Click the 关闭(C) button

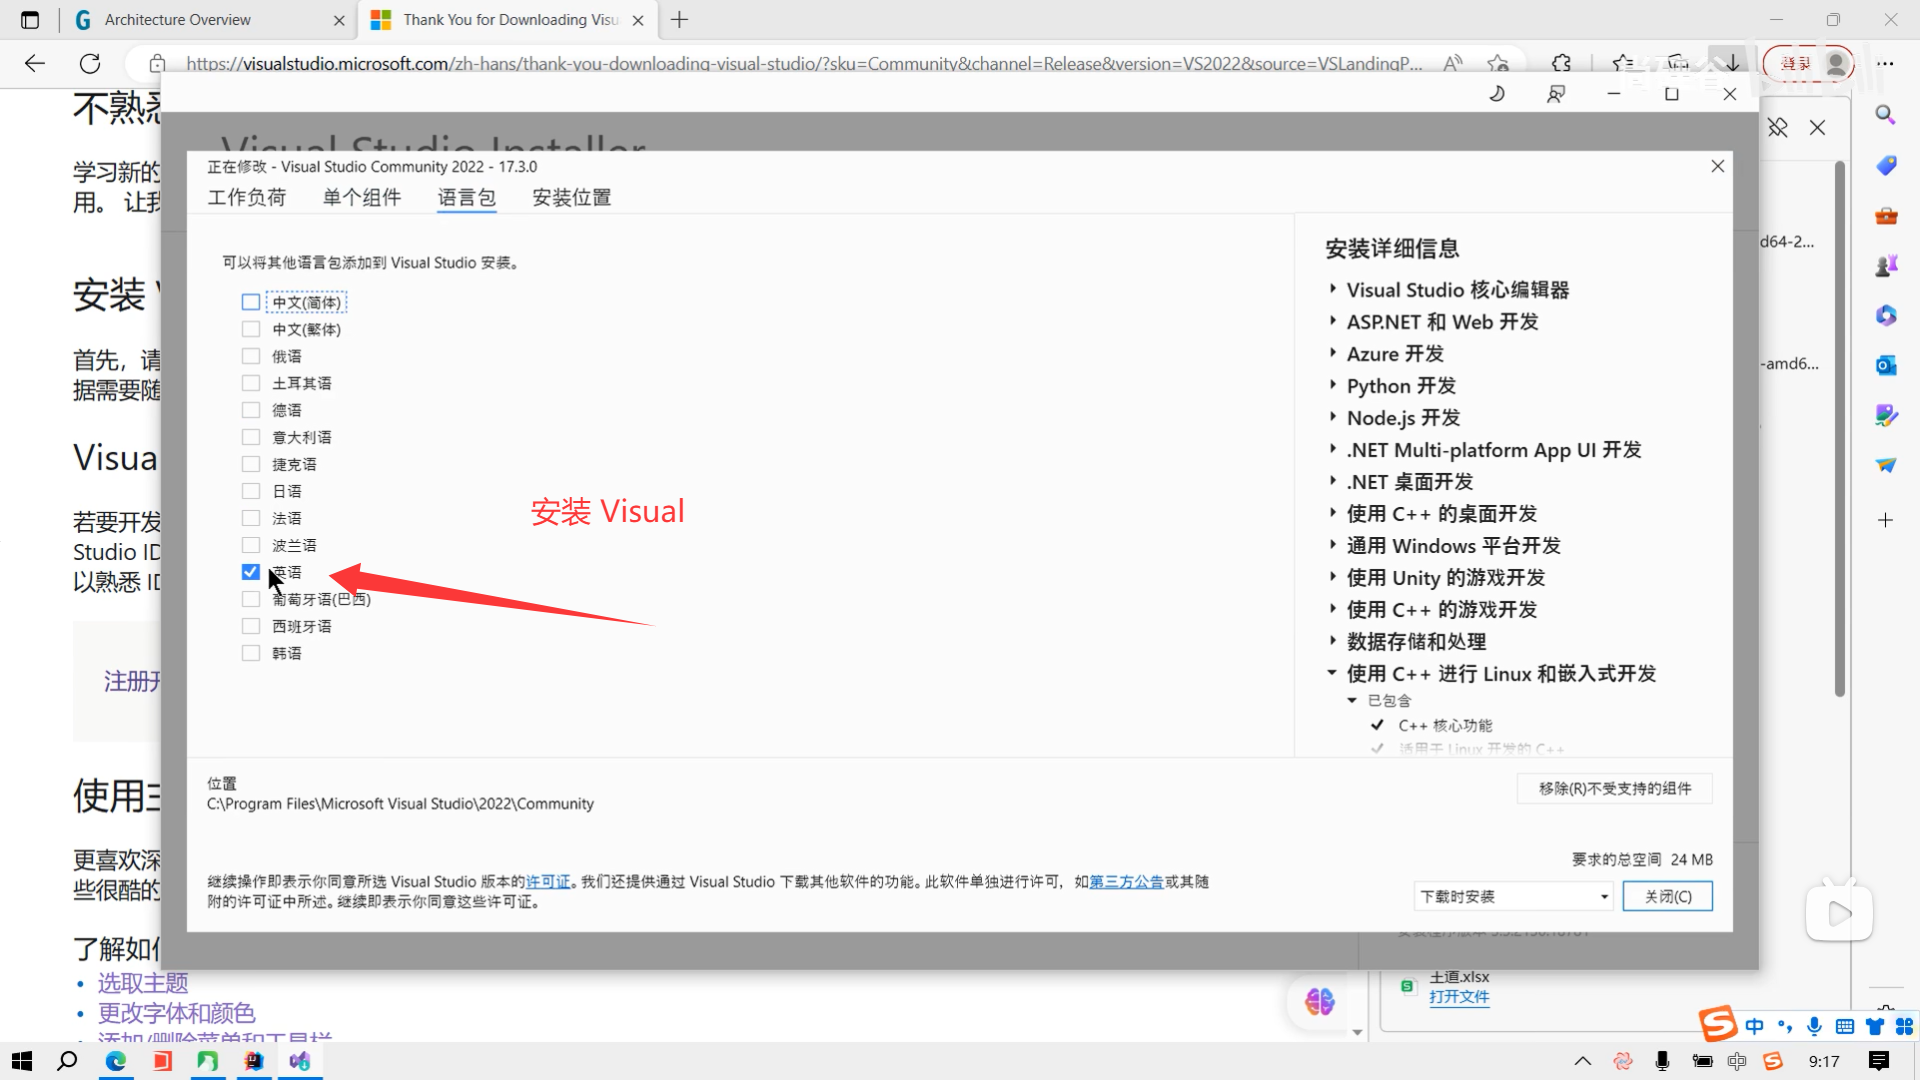tap(1667, 896)
